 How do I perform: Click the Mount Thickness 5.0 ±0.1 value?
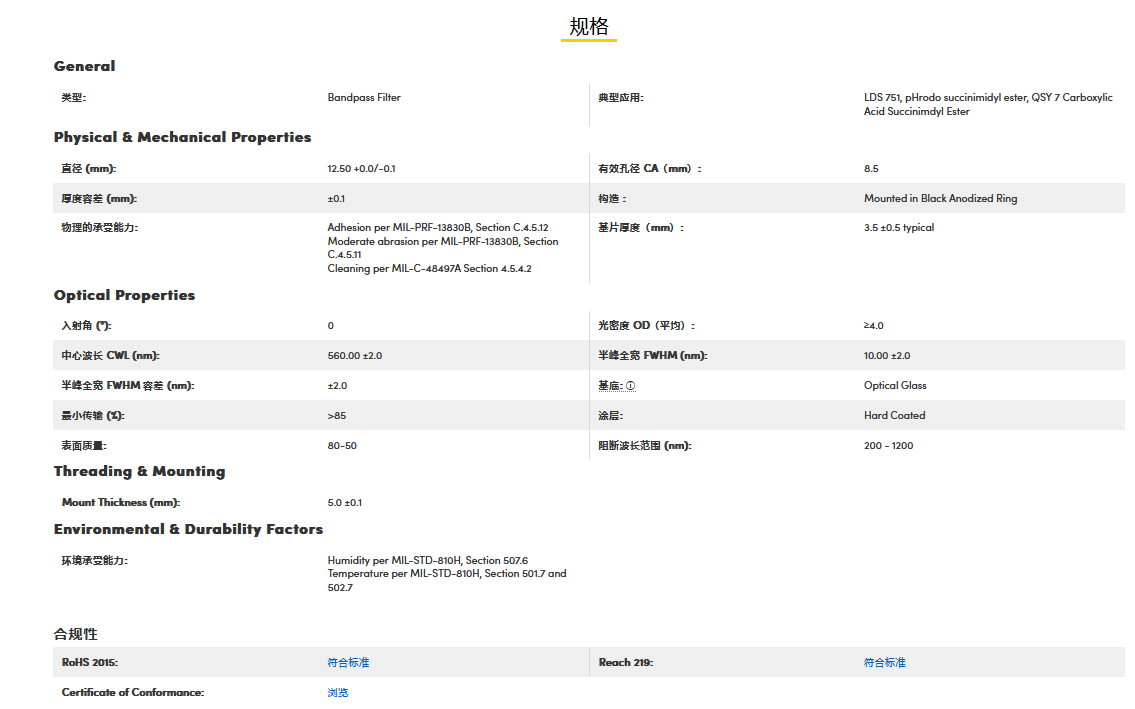(344, 502)
